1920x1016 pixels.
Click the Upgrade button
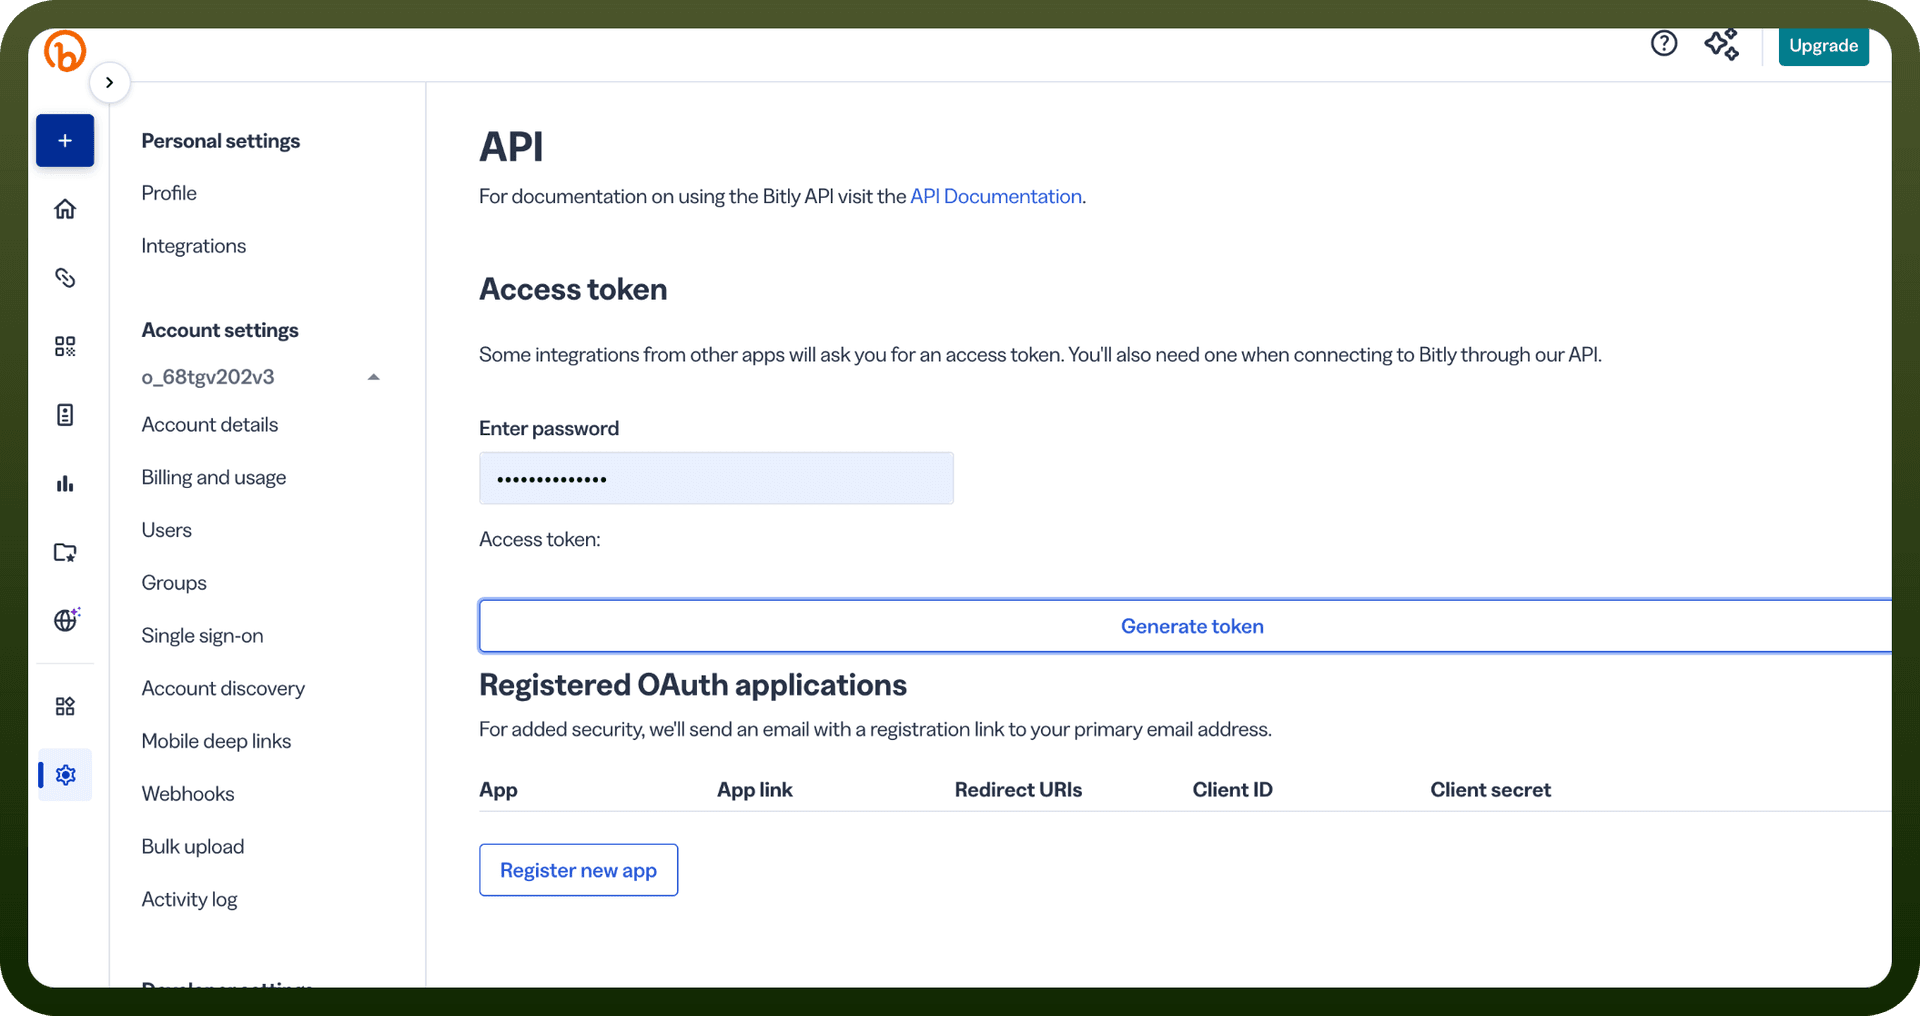click(1824, 46)
